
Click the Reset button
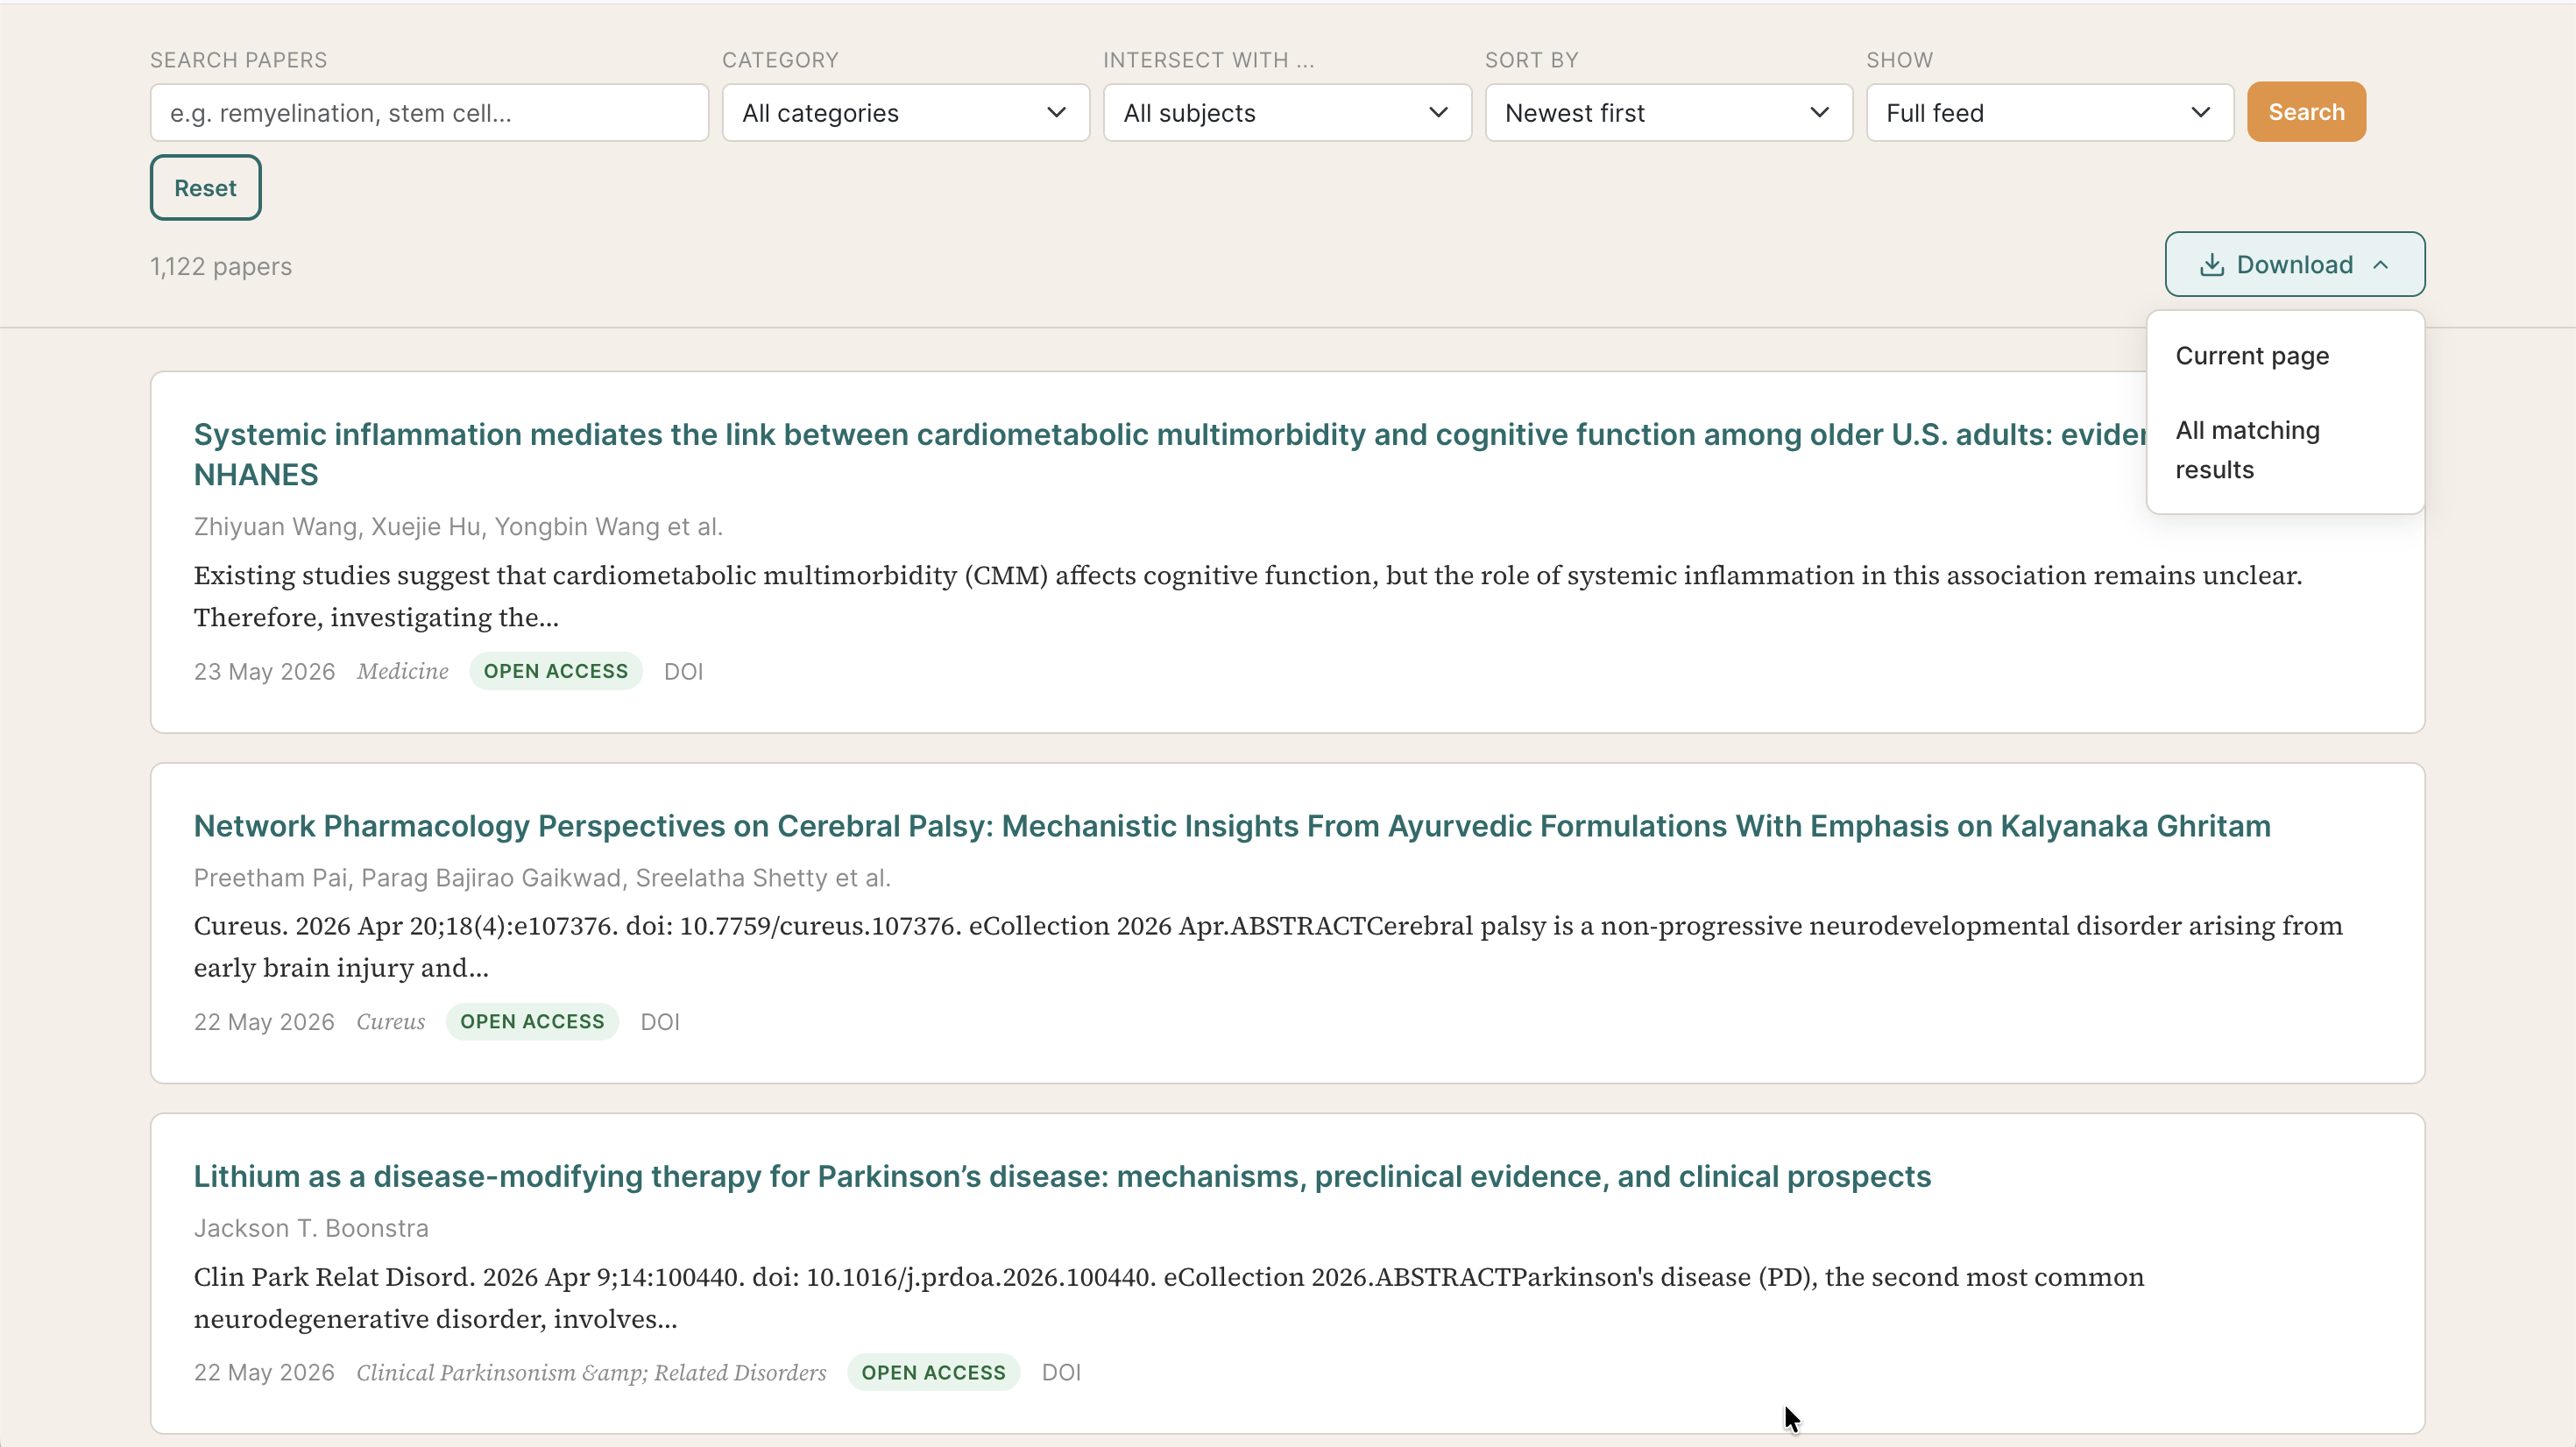pyautogui.click(x=205, y=187)
